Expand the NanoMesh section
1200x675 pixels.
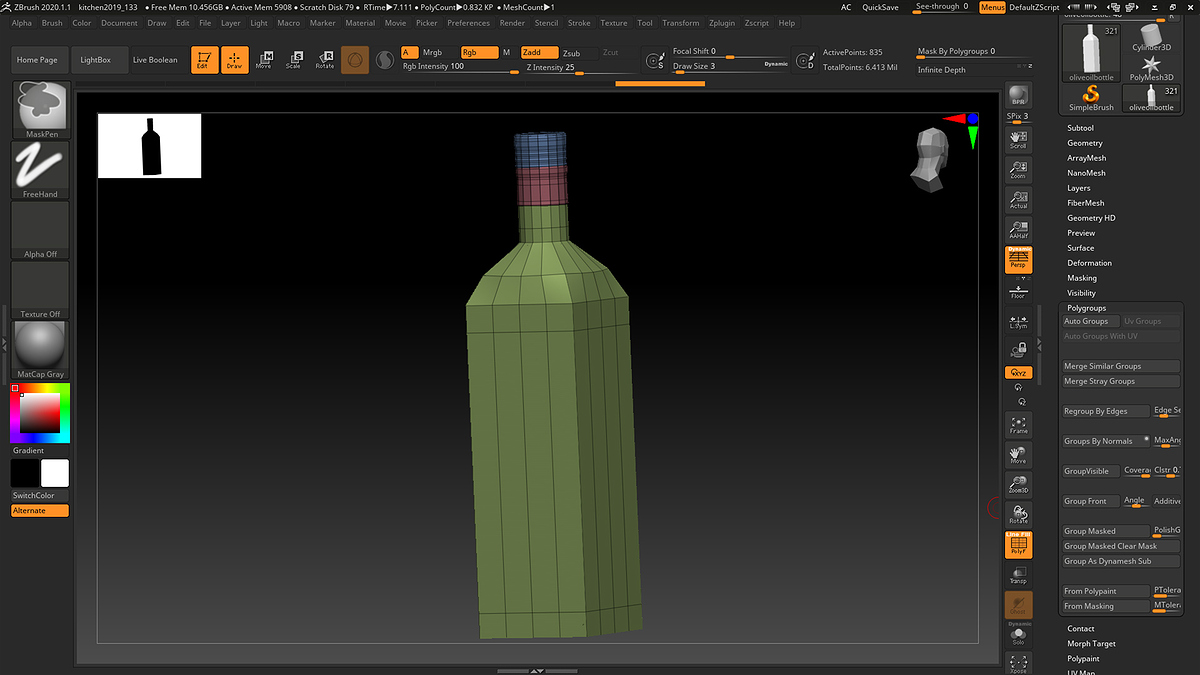1086,173
